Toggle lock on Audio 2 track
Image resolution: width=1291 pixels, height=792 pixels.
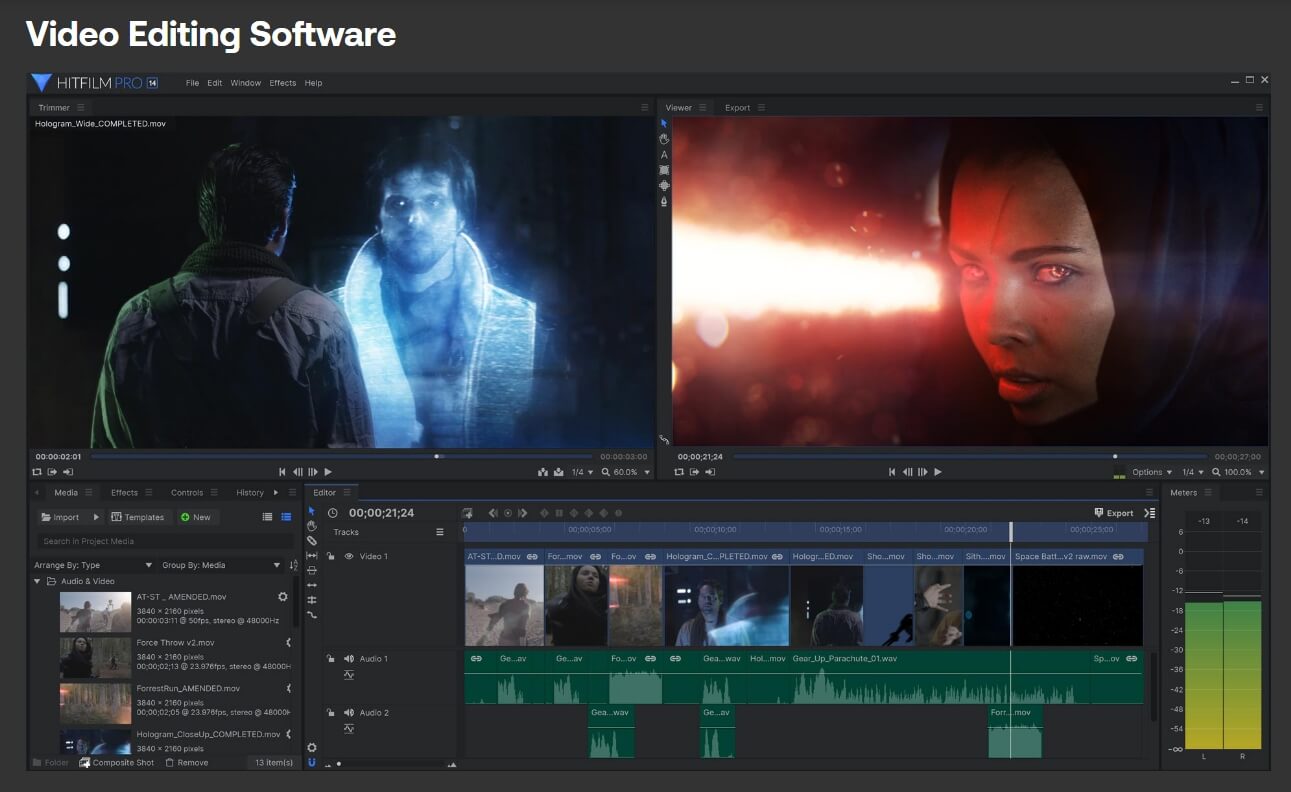[330, 713]
